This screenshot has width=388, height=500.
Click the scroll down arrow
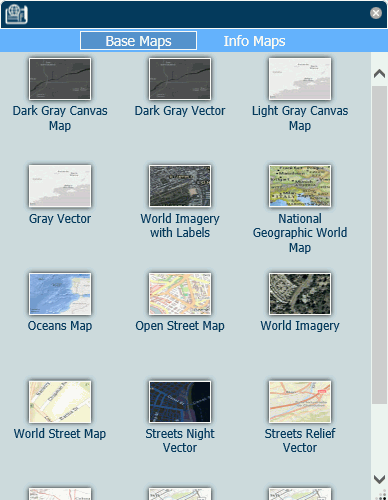379,479
